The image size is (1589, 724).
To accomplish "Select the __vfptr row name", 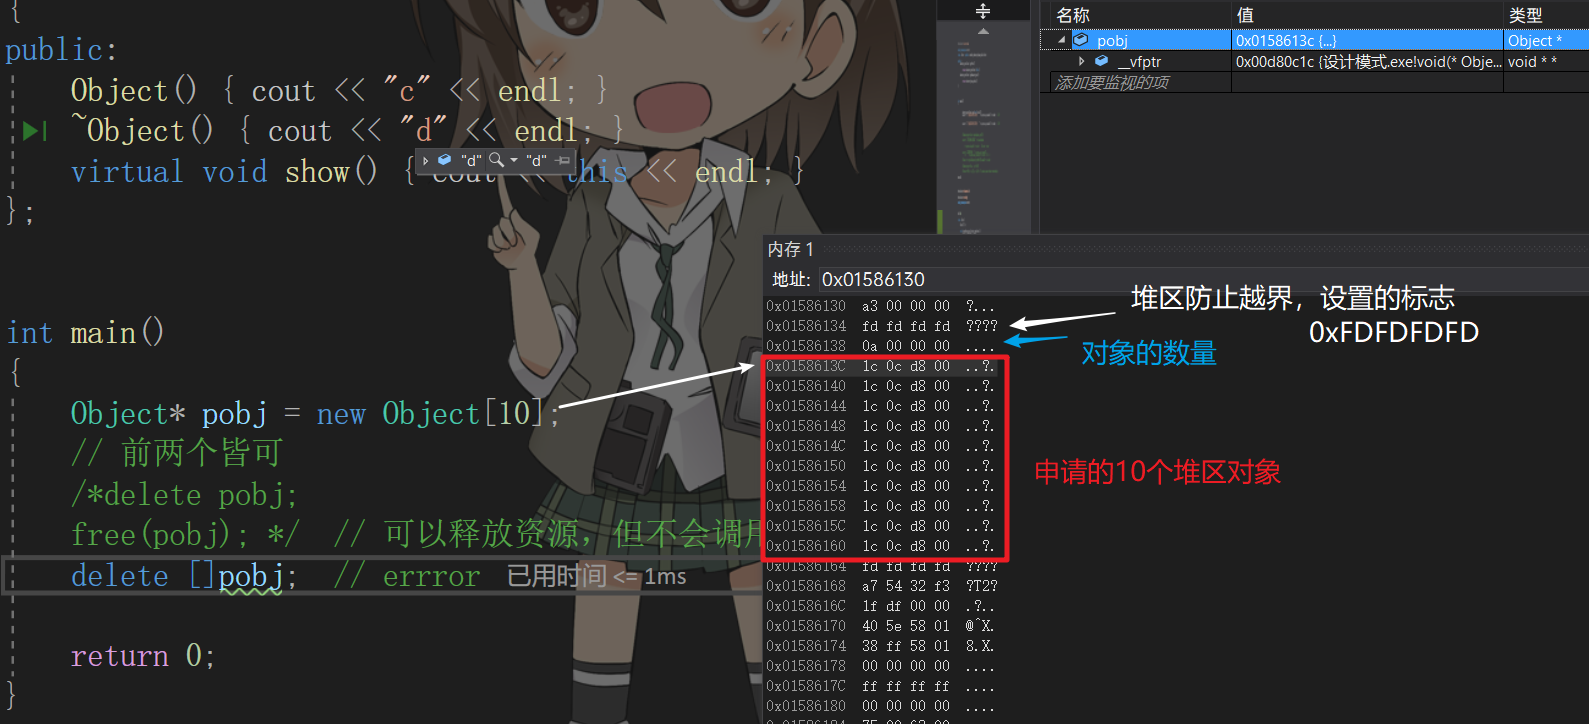I will (1139, 62).
